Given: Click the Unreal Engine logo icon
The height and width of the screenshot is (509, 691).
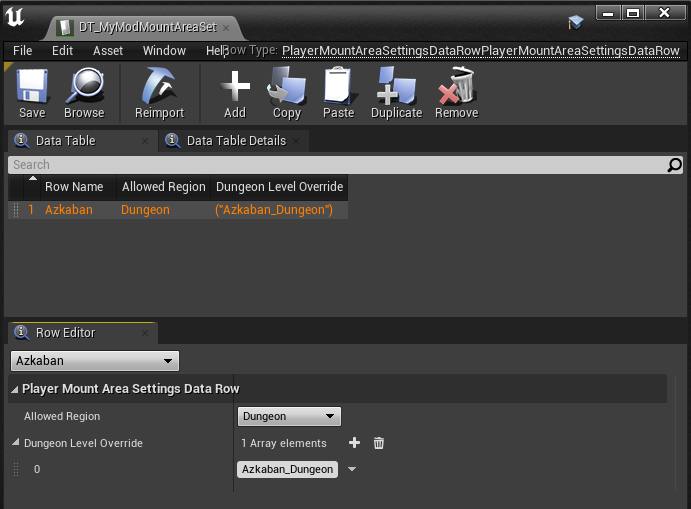Looking at the screenshot, I should pyautogui.click(x=15, y=17).
